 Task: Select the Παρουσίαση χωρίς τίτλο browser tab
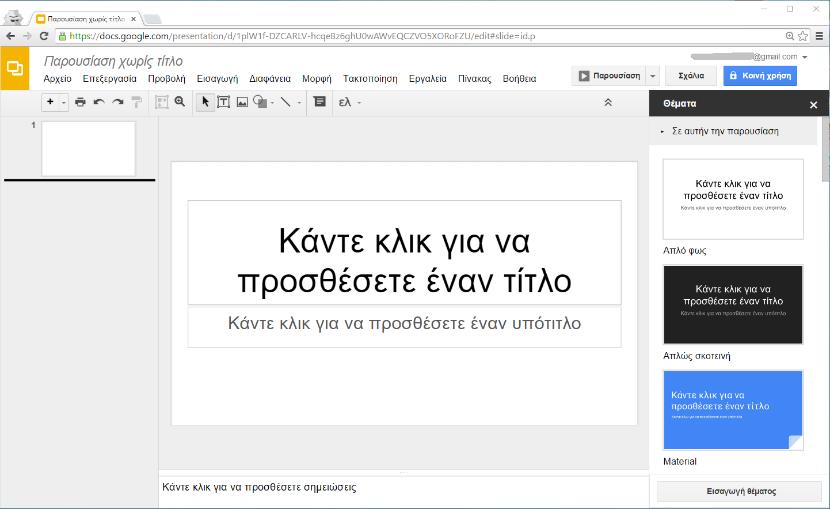pos(86,19)
